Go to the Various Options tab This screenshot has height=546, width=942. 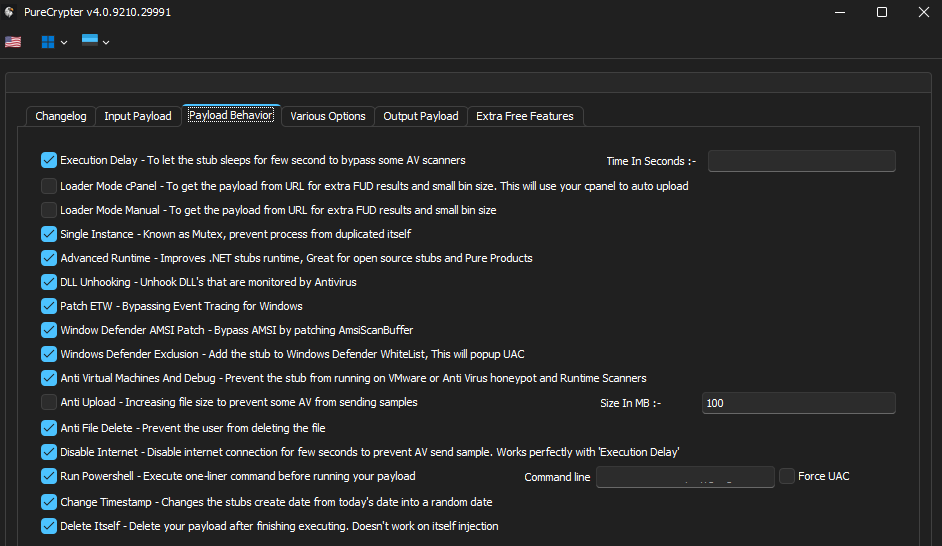(328, 116)
